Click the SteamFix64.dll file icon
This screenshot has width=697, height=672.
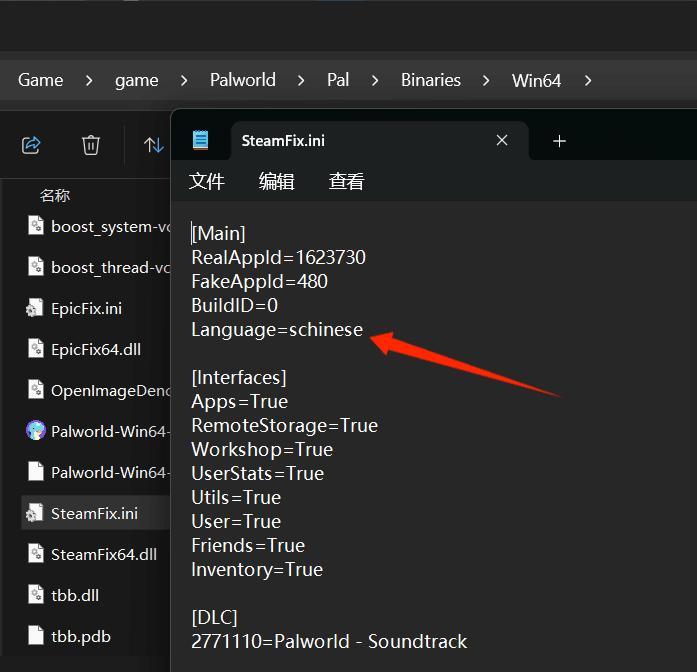(x=36, y=553)
